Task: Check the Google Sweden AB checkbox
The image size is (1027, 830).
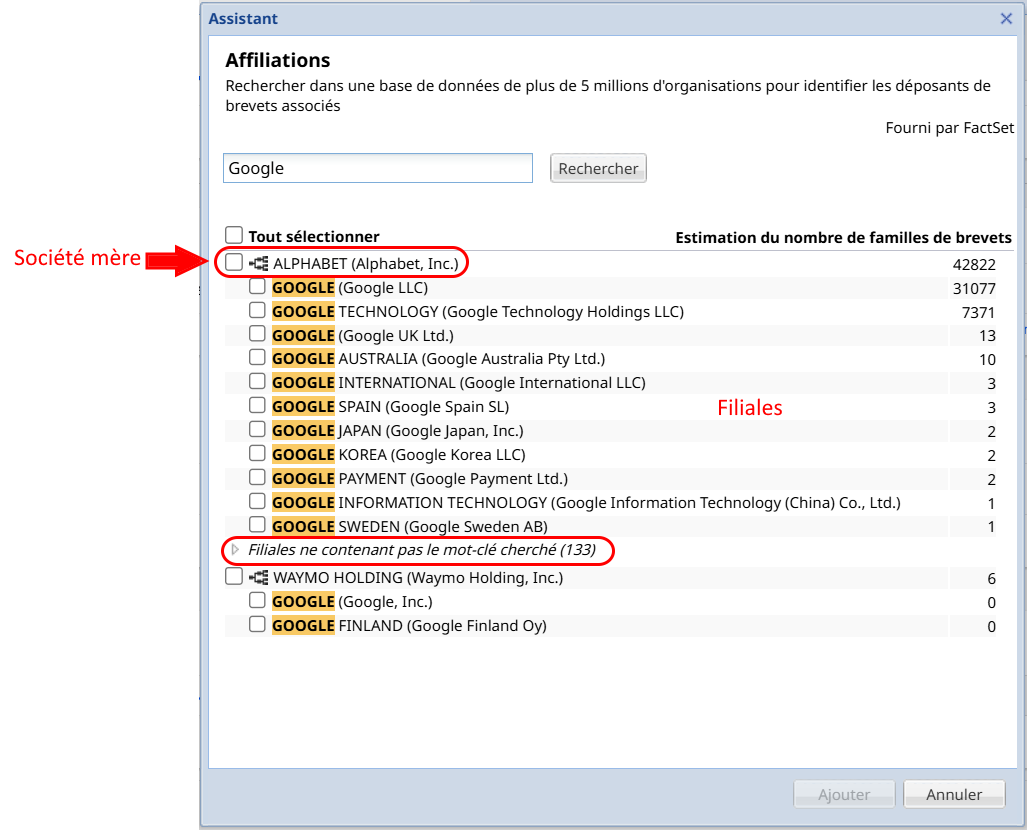Action: pos(257,525)
